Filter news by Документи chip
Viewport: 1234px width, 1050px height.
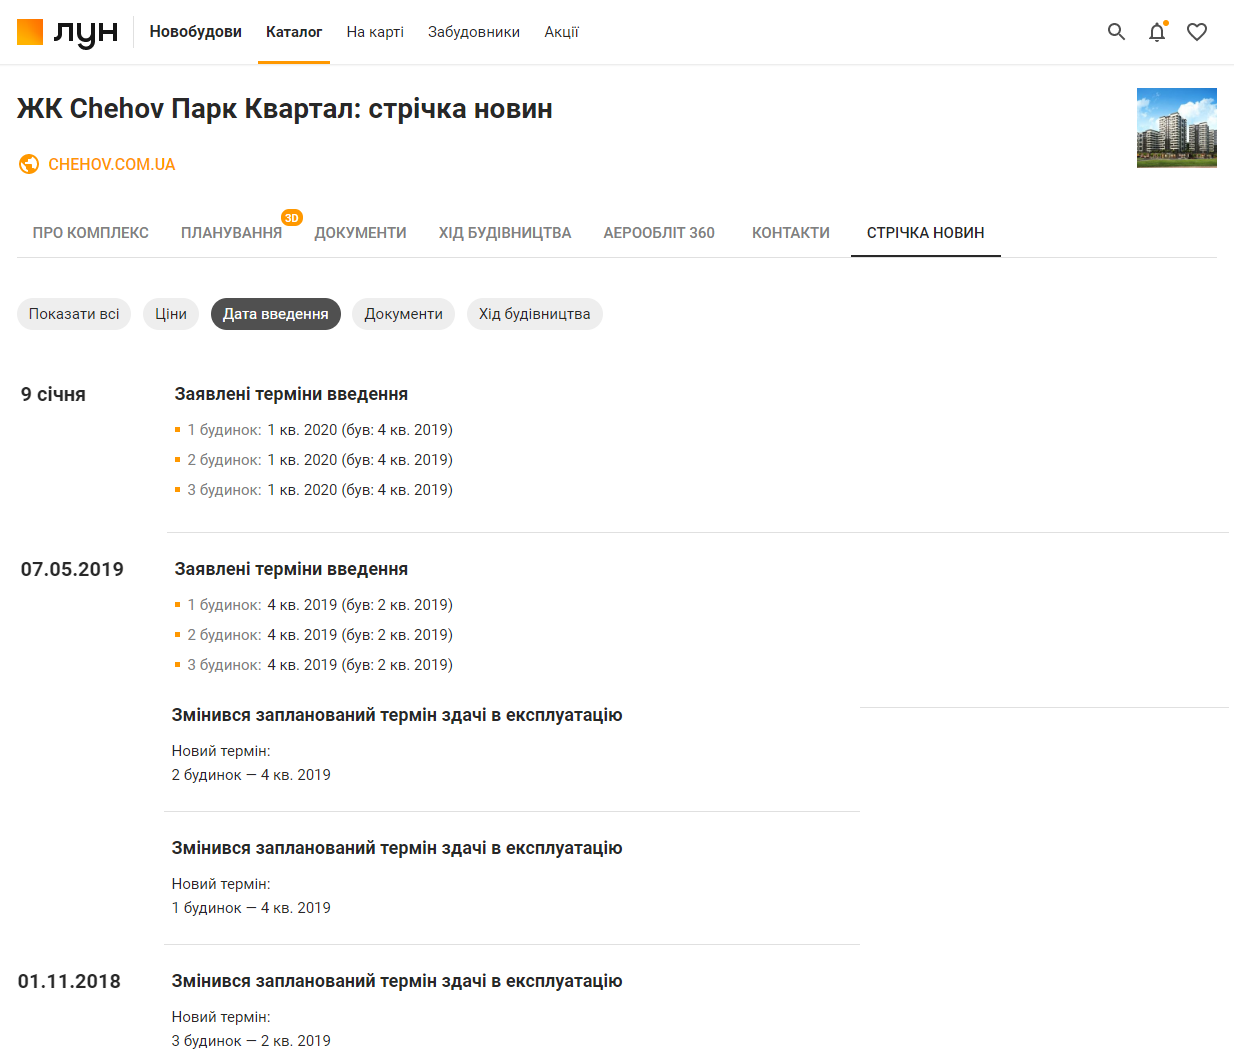click(403, 314)
